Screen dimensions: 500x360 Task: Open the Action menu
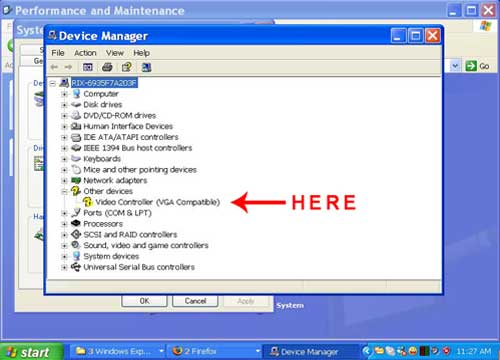(85, 53)
